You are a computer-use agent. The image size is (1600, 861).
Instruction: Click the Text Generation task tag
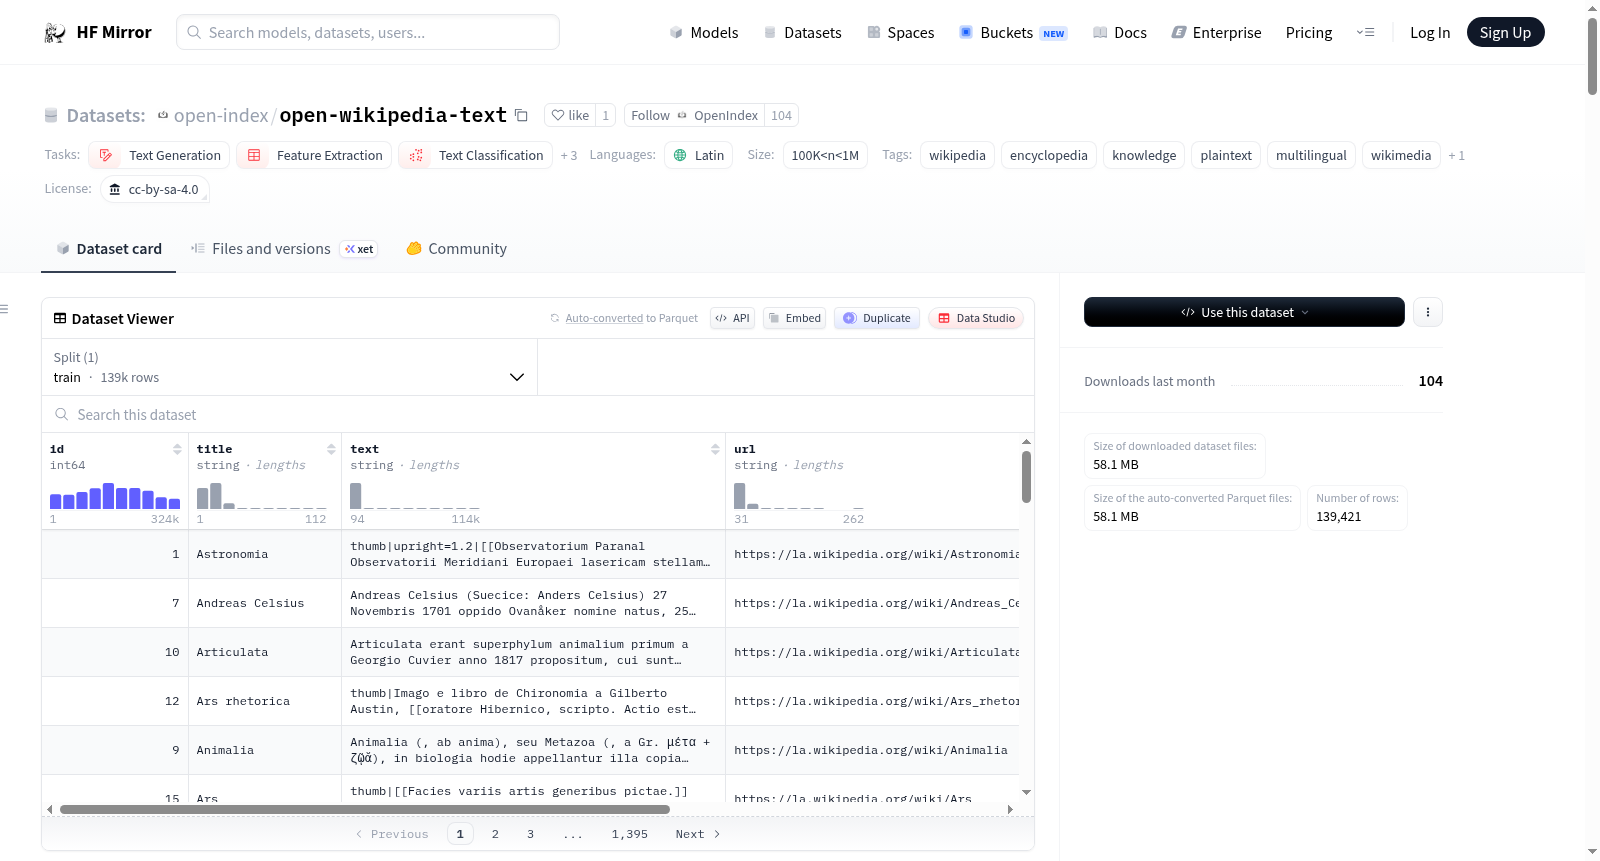(x=159, y=155)
